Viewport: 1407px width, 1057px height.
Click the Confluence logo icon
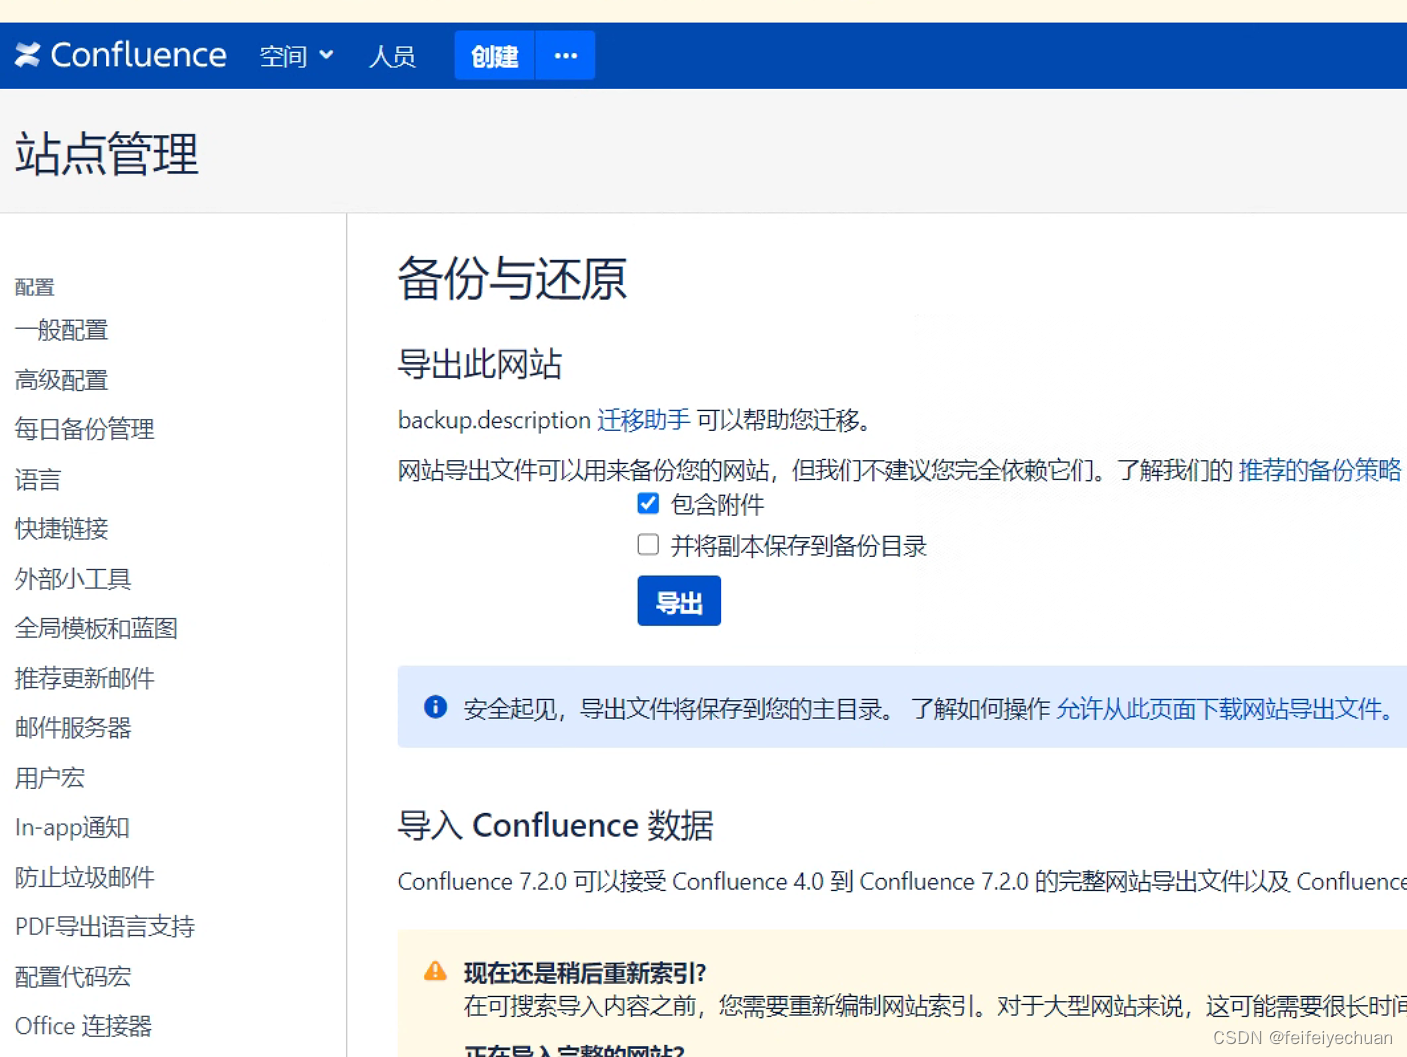28,55
